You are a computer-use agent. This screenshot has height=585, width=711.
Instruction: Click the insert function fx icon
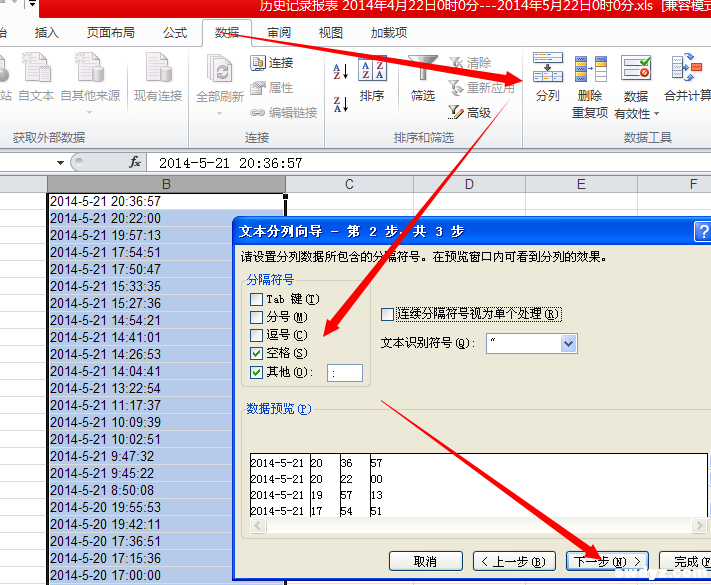pos(135,162)
